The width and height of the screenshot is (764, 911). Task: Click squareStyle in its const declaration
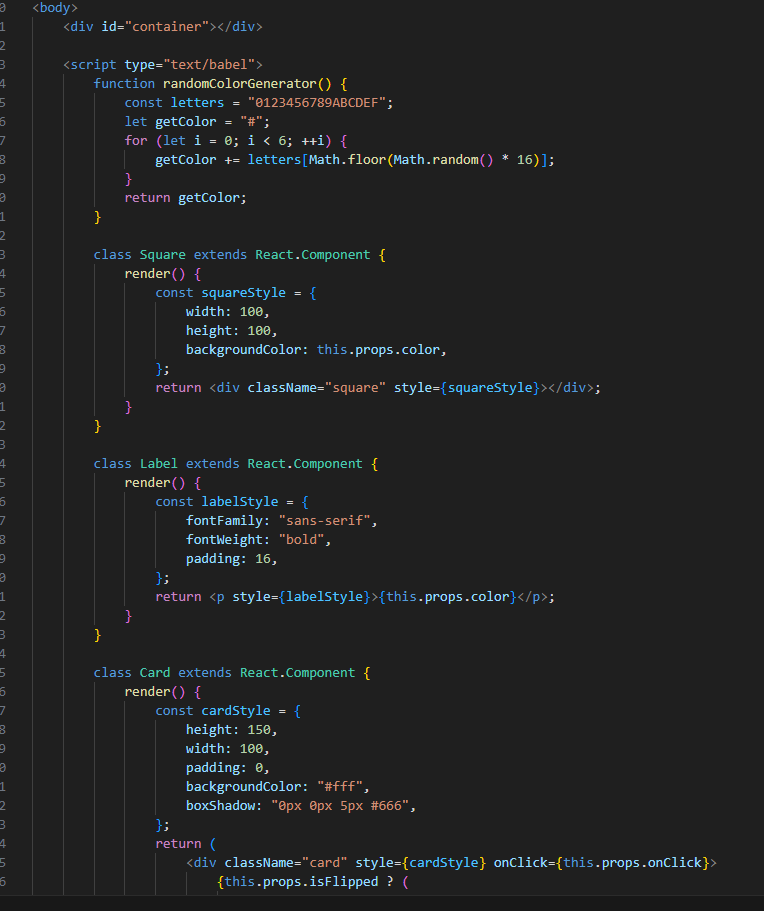pos(243,293)
